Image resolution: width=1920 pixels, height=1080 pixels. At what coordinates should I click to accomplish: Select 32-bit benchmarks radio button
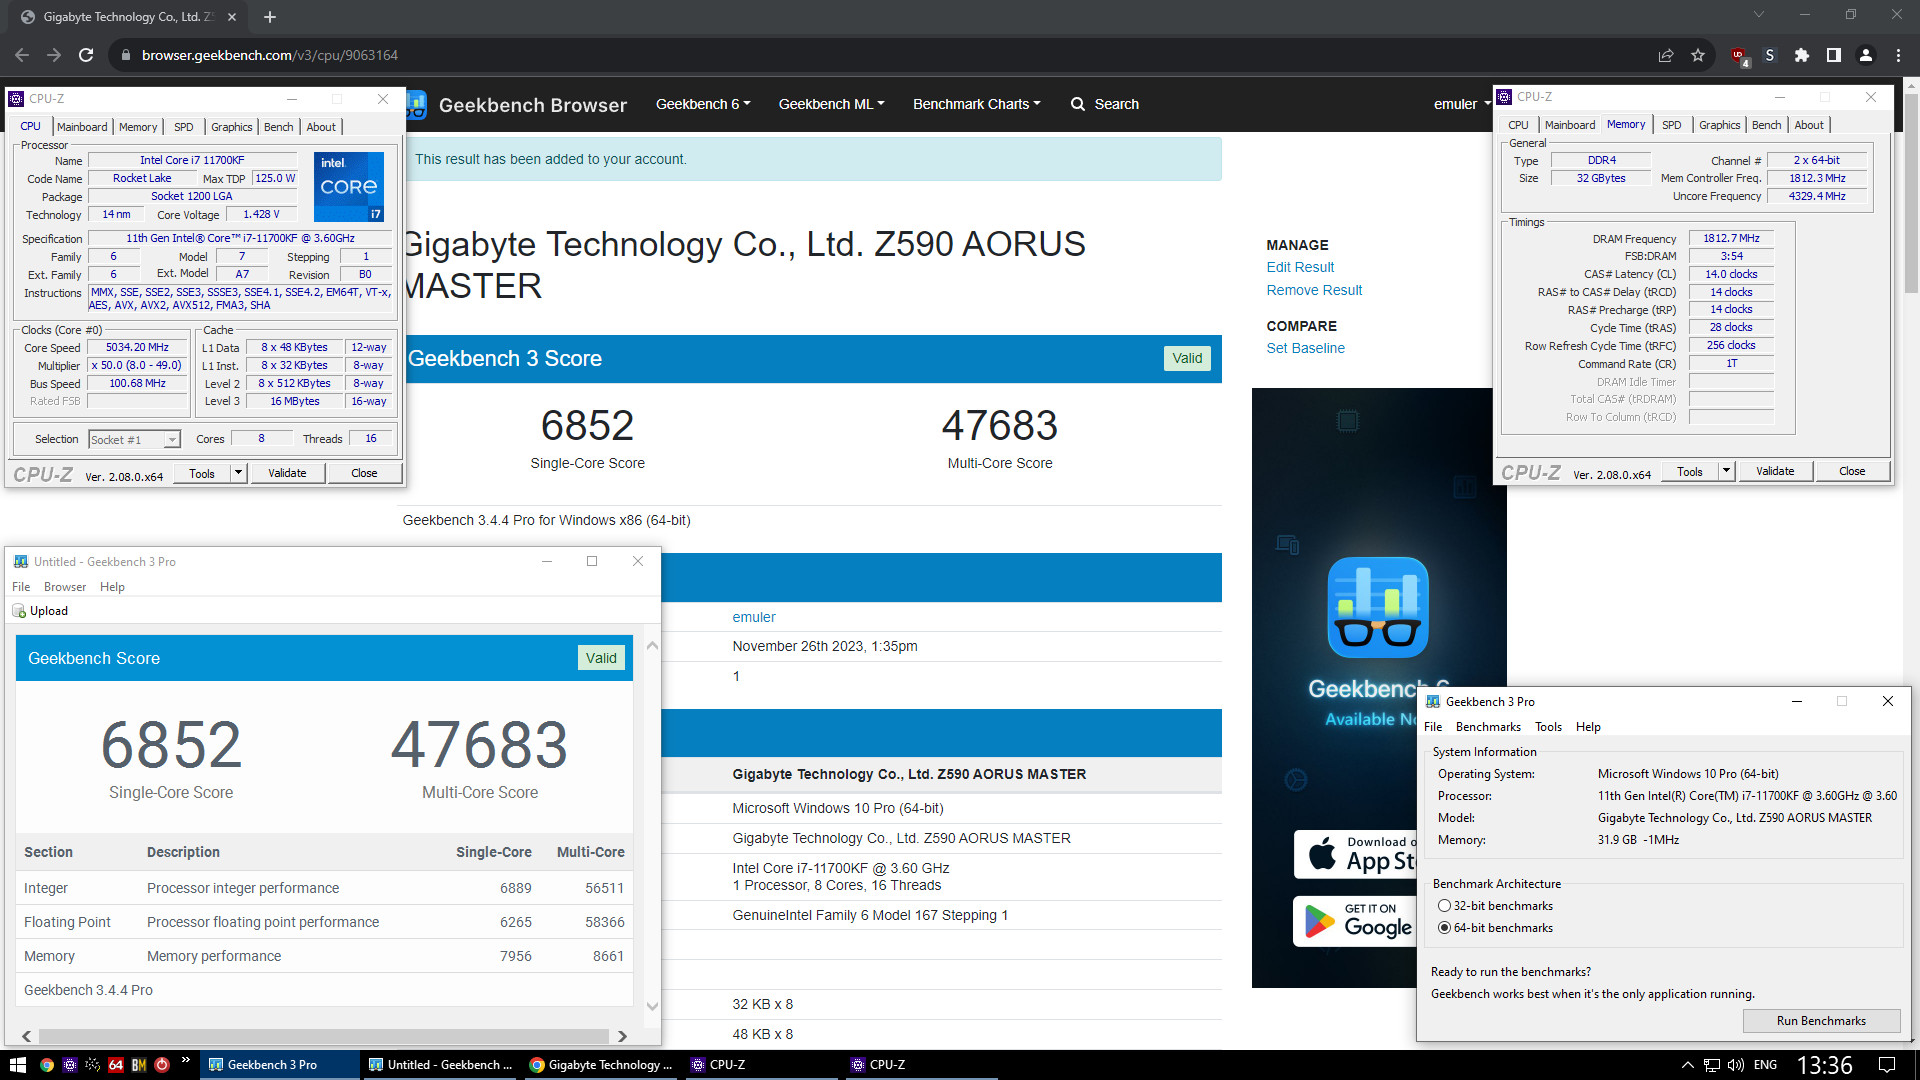pyautogui.click(x=1444, y=906)
